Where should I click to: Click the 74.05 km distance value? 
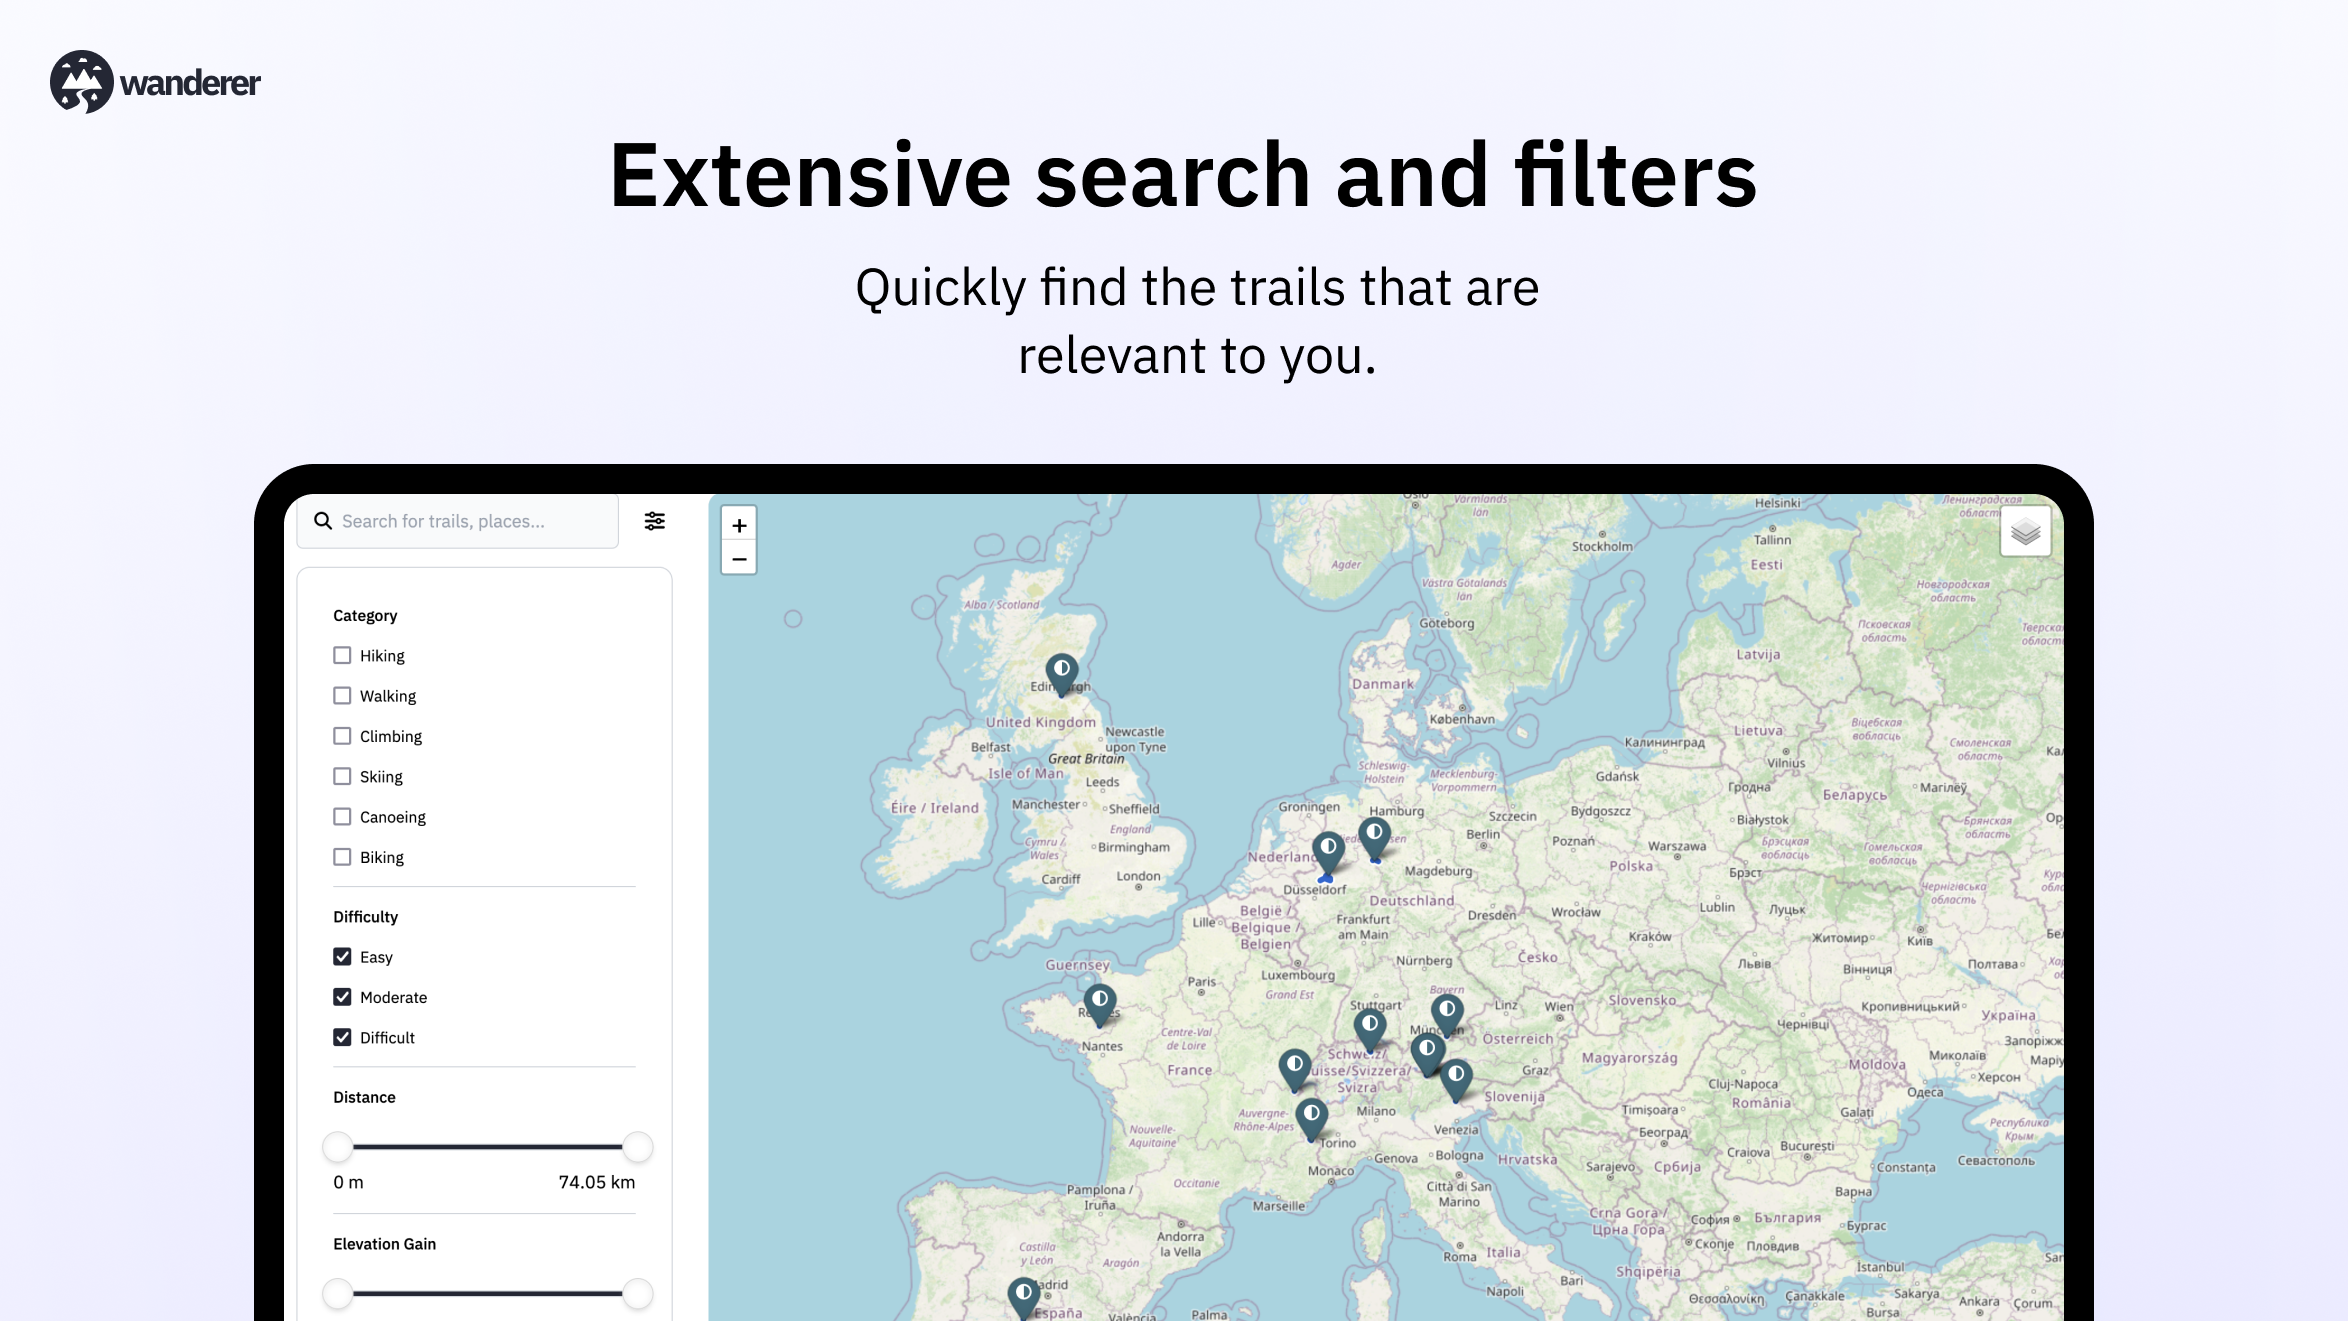597,1182
